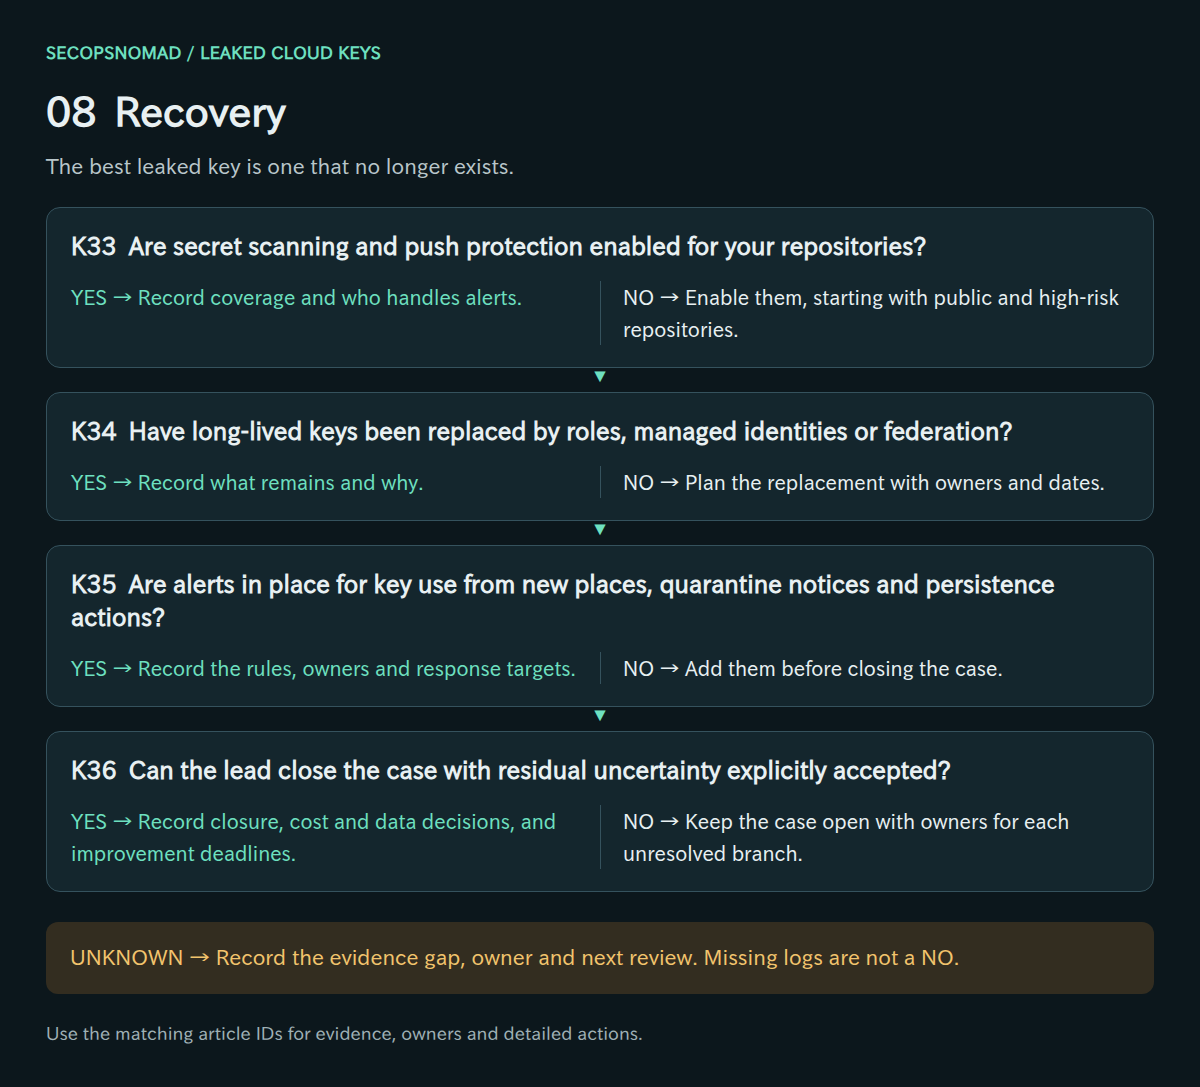Click the K36 question about closing the case
The image size is (1200, 1087).
pos(510,770)
